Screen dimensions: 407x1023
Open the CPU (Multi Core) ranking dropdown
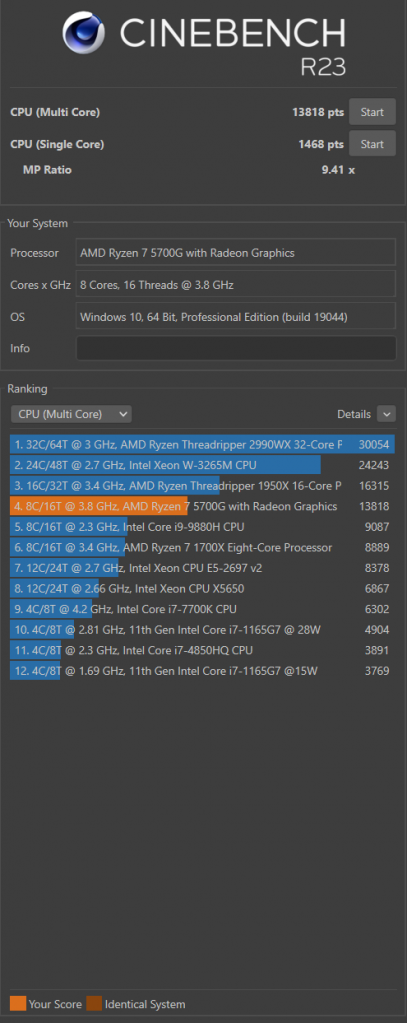click(x=71, y=414)
